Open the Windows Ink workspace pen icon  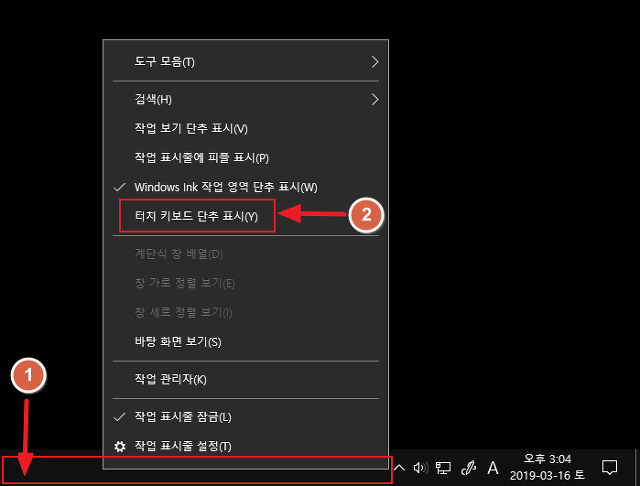468,468
